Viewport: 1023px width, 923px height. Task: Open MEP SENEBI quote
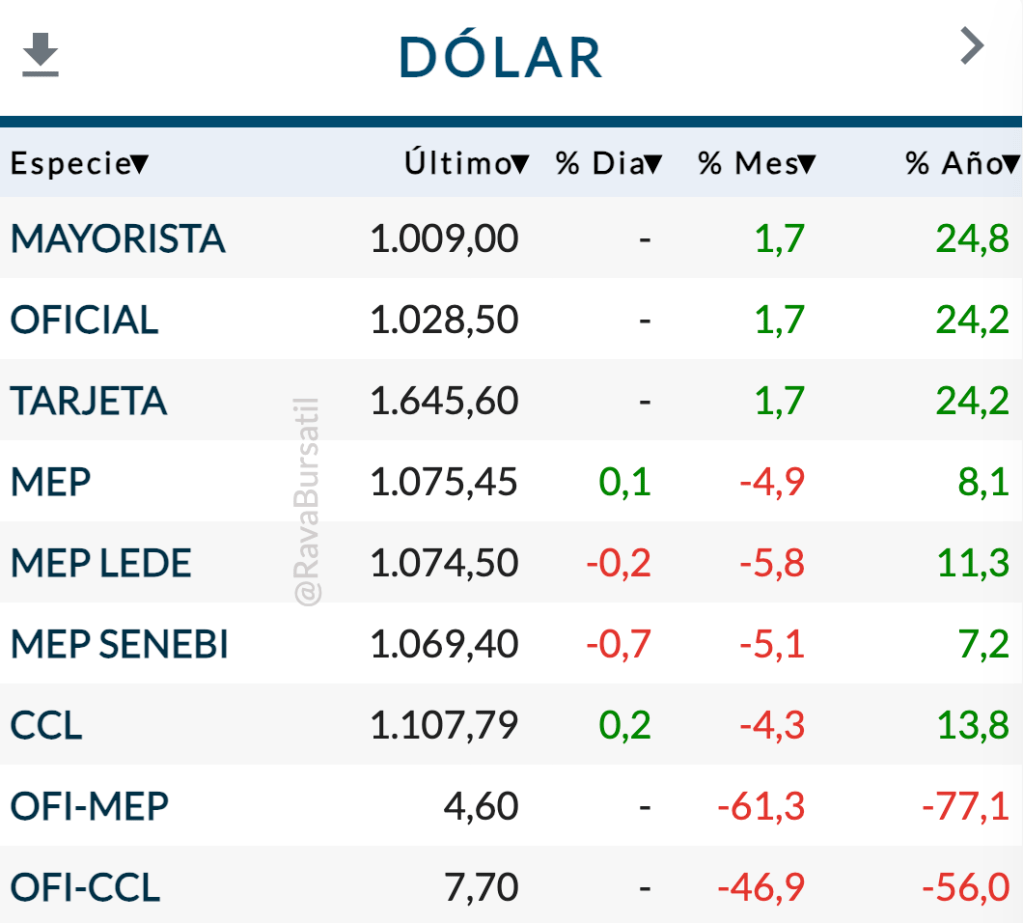coord(119,645)
